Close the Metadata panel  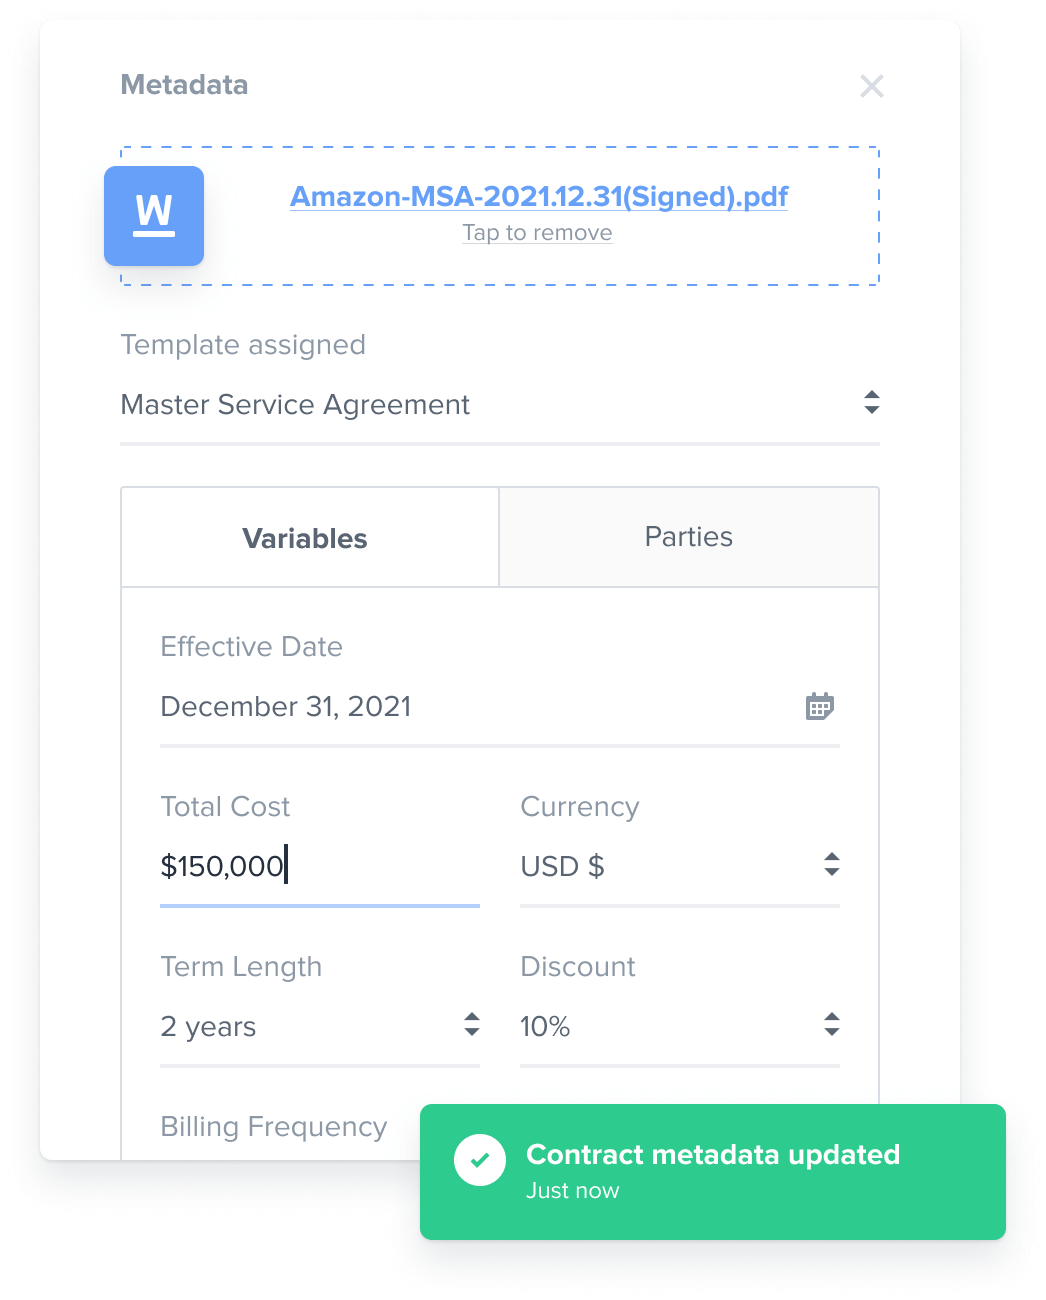click(872, 86)
